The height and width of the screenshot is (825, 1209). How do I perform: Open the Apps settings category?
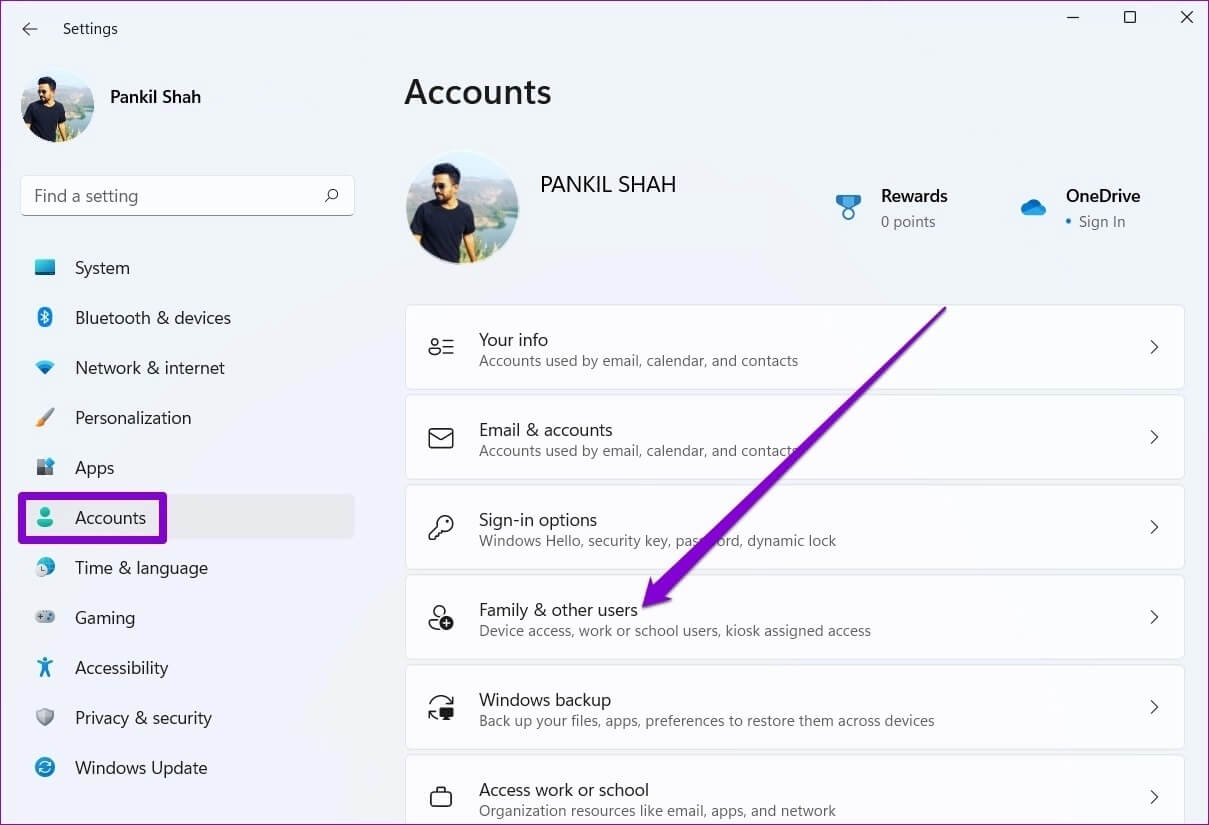95,468
